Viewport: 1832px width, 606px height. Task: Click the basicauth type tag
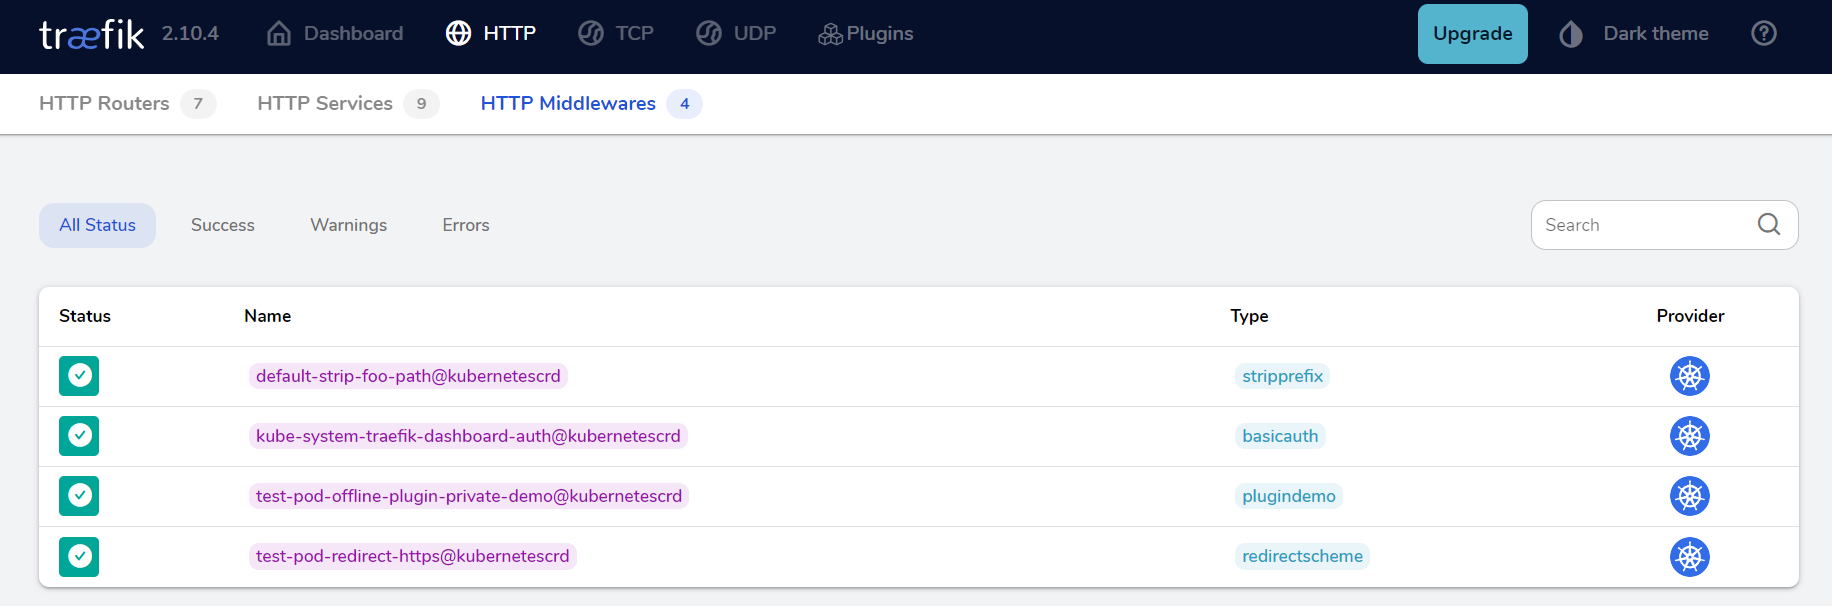point(1280,436)
